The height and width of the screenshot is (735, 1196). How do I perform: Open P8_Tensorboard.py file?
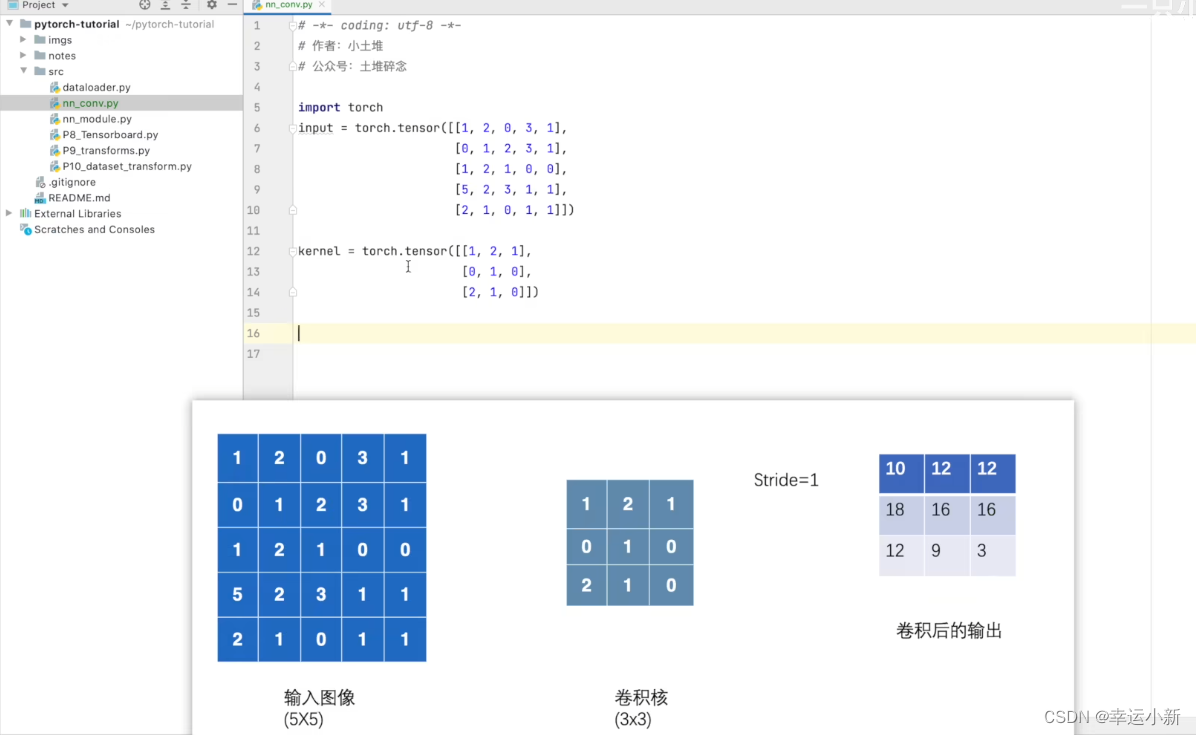pos(110,135)
